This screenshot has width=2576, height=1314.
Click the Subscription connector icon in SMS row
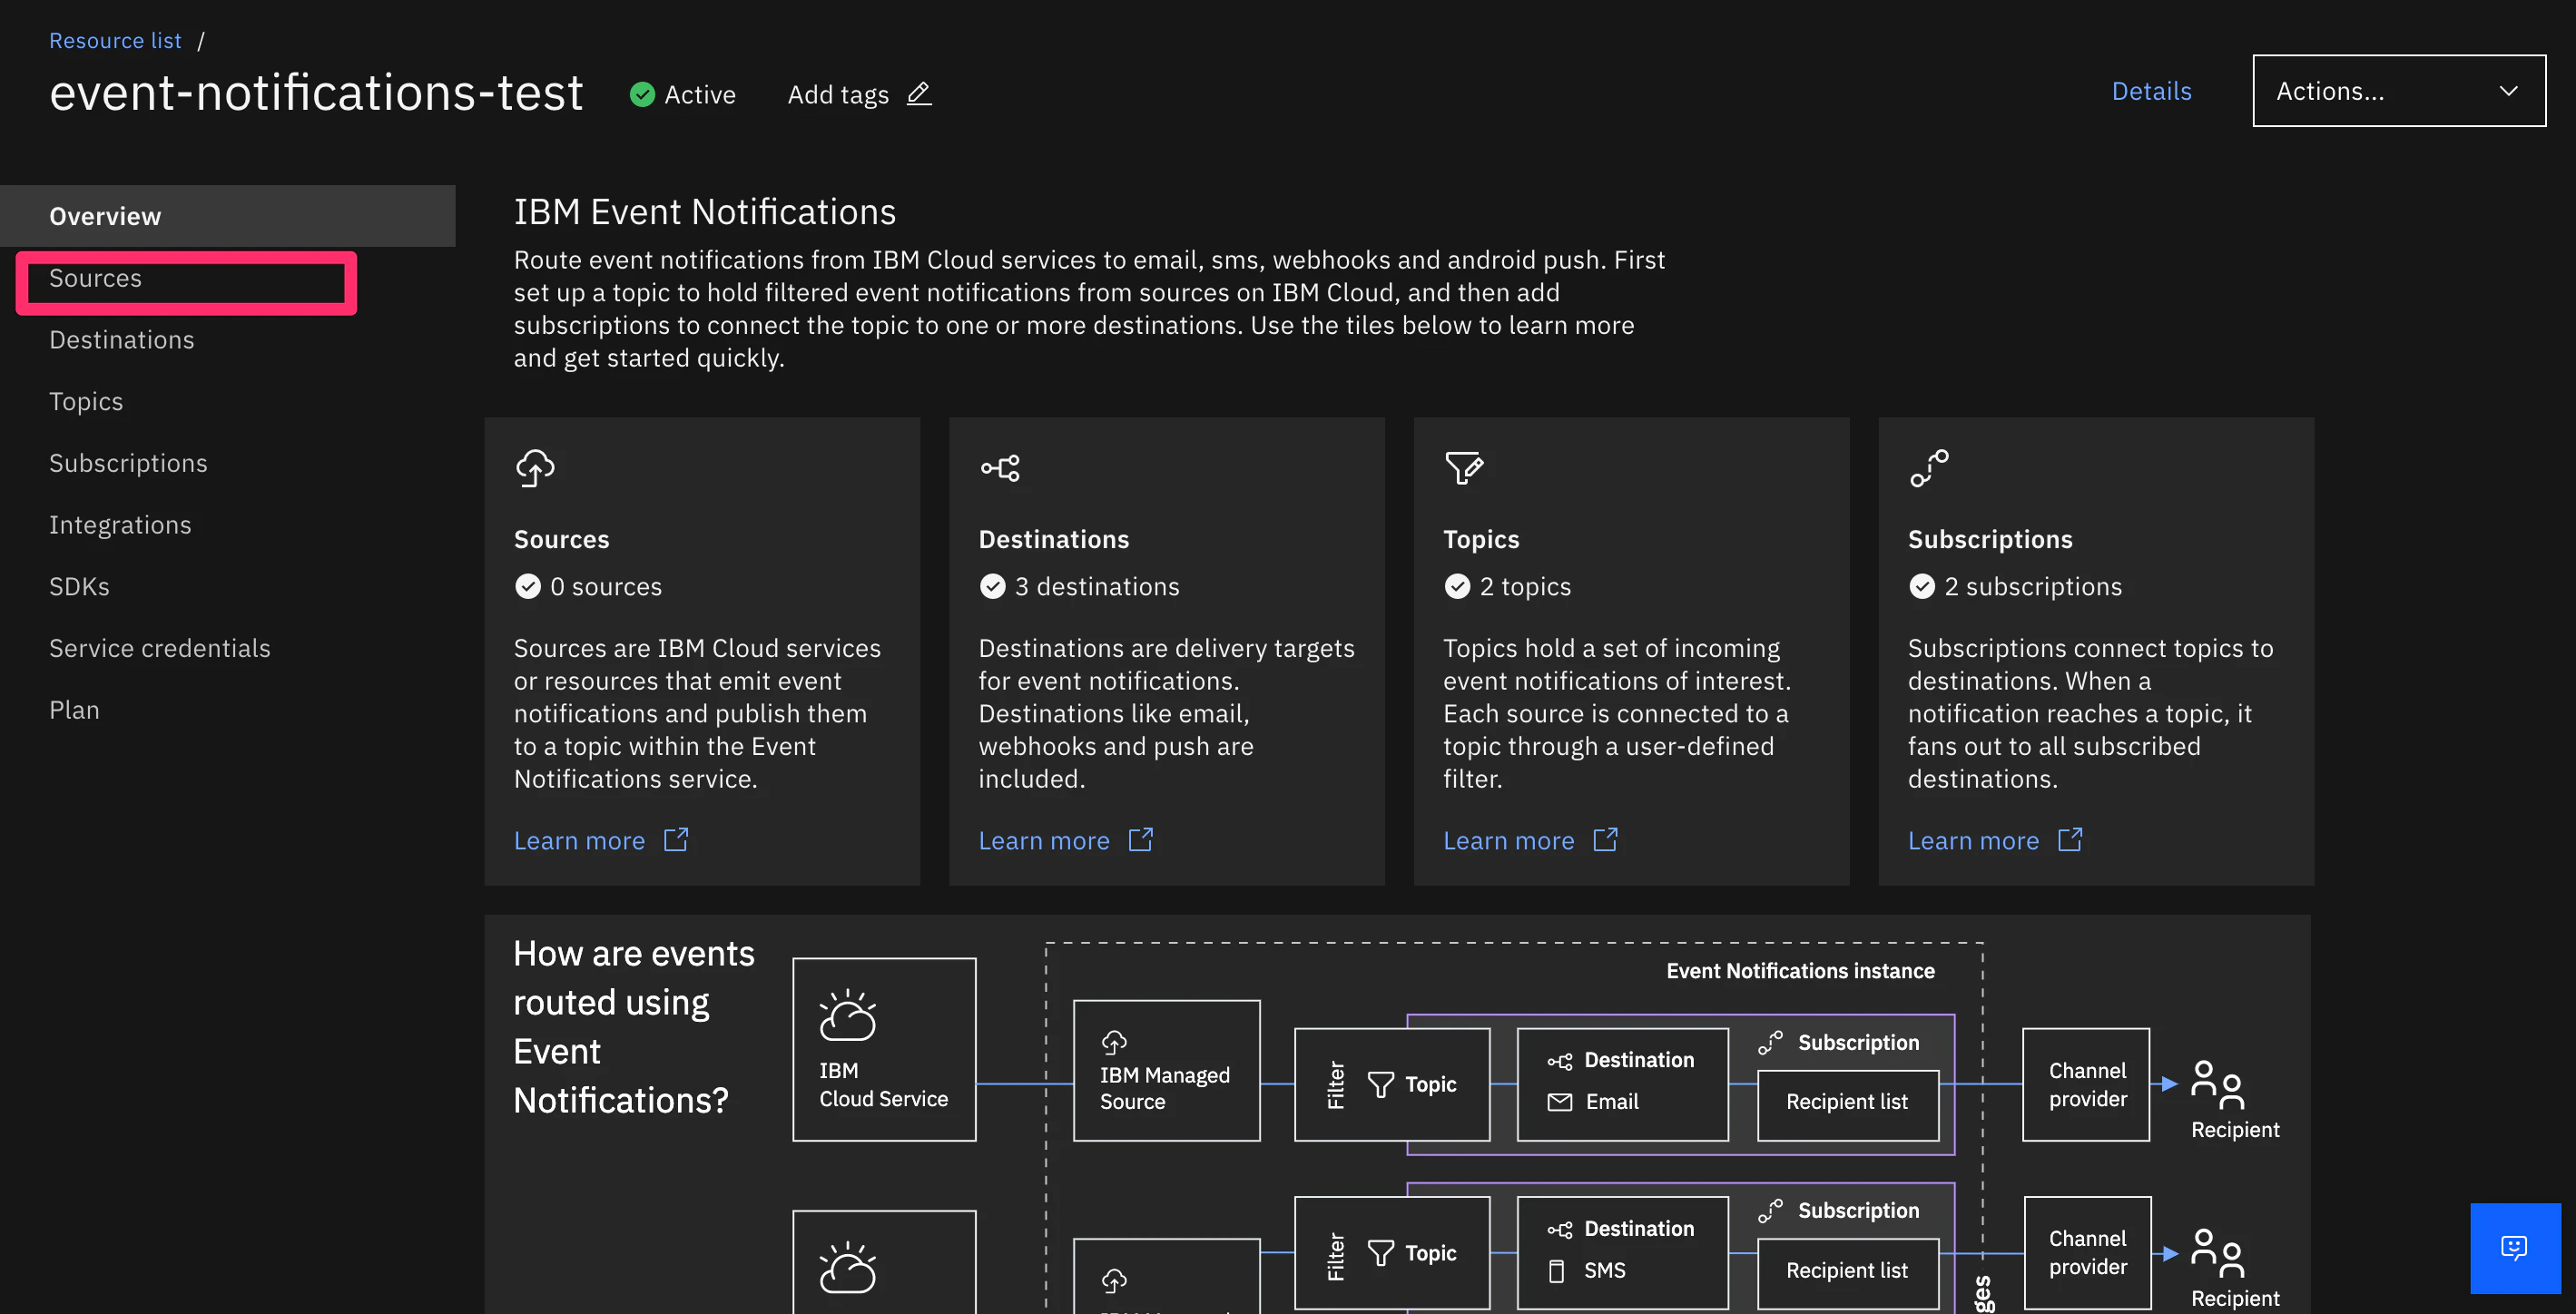coord(1771,1211)
